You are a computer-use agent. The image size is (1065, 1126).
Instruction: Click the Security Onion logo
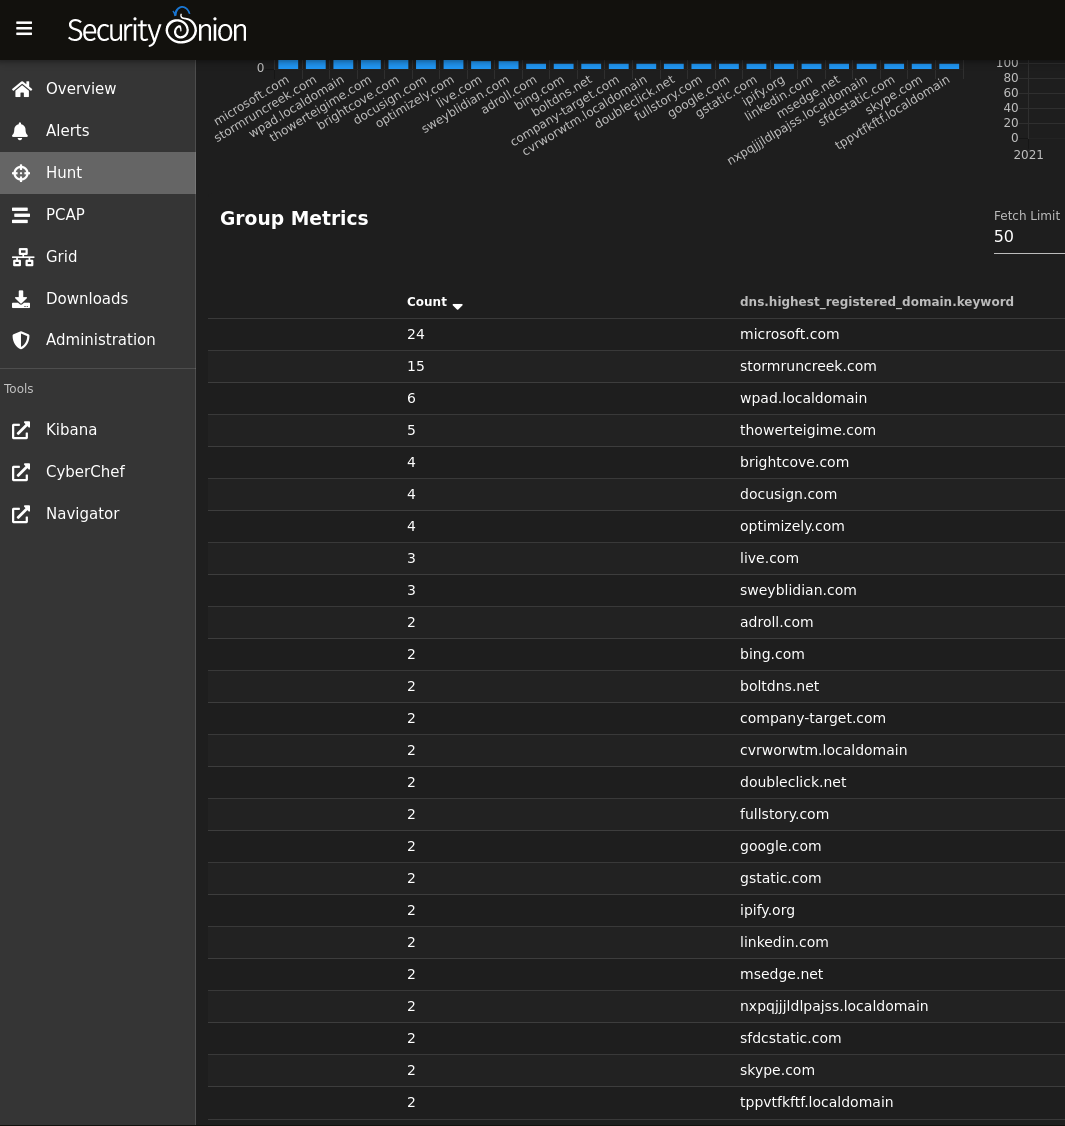157,27
